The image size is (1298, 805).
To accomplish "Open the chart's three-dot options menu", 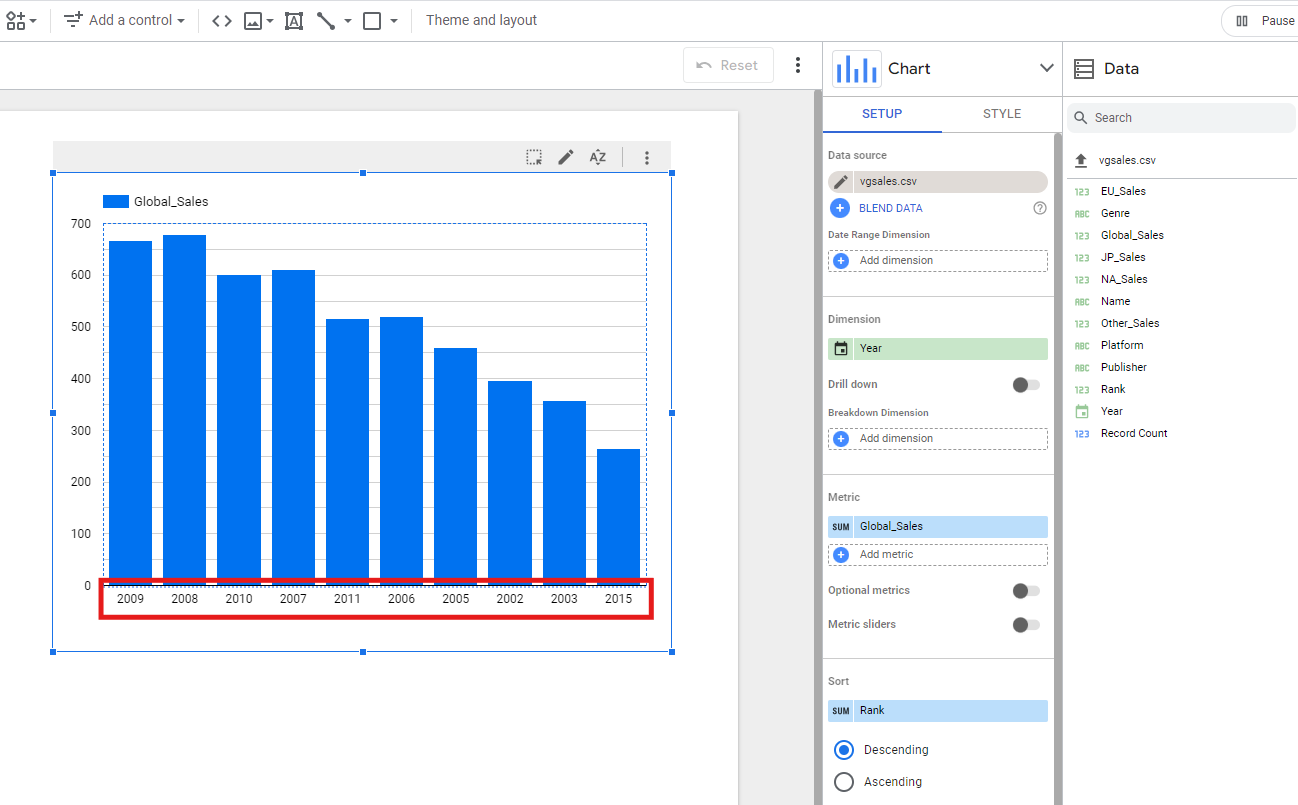I will tap(647, 157).
